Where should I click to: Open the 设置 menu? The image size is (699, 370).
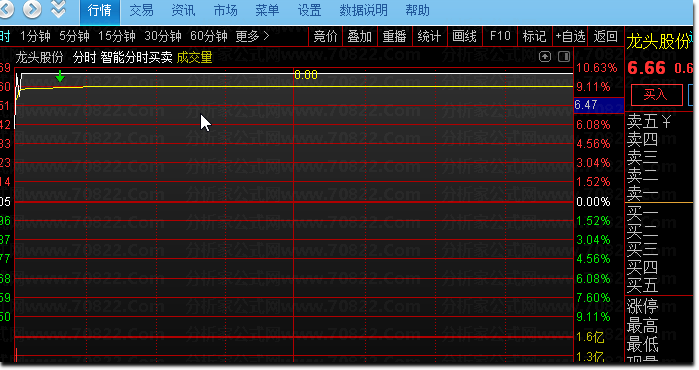point(309,10)
